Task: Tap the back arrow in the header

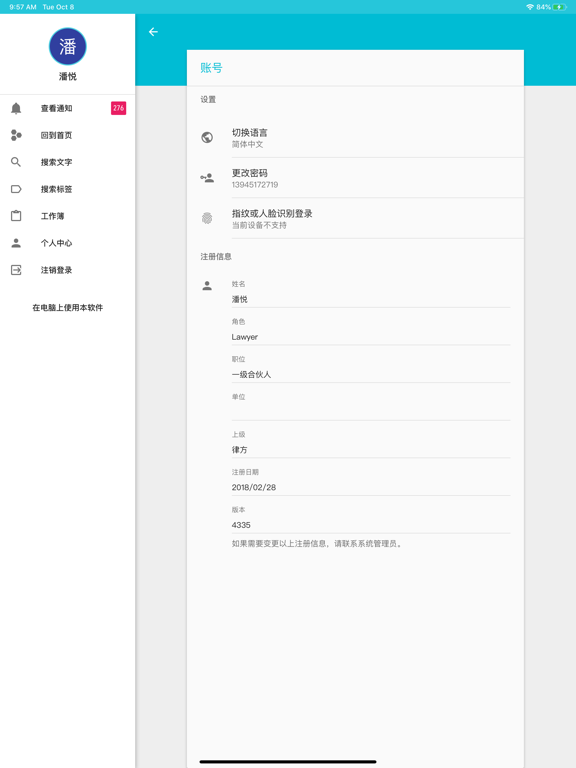Action: (x=153, y=32)
